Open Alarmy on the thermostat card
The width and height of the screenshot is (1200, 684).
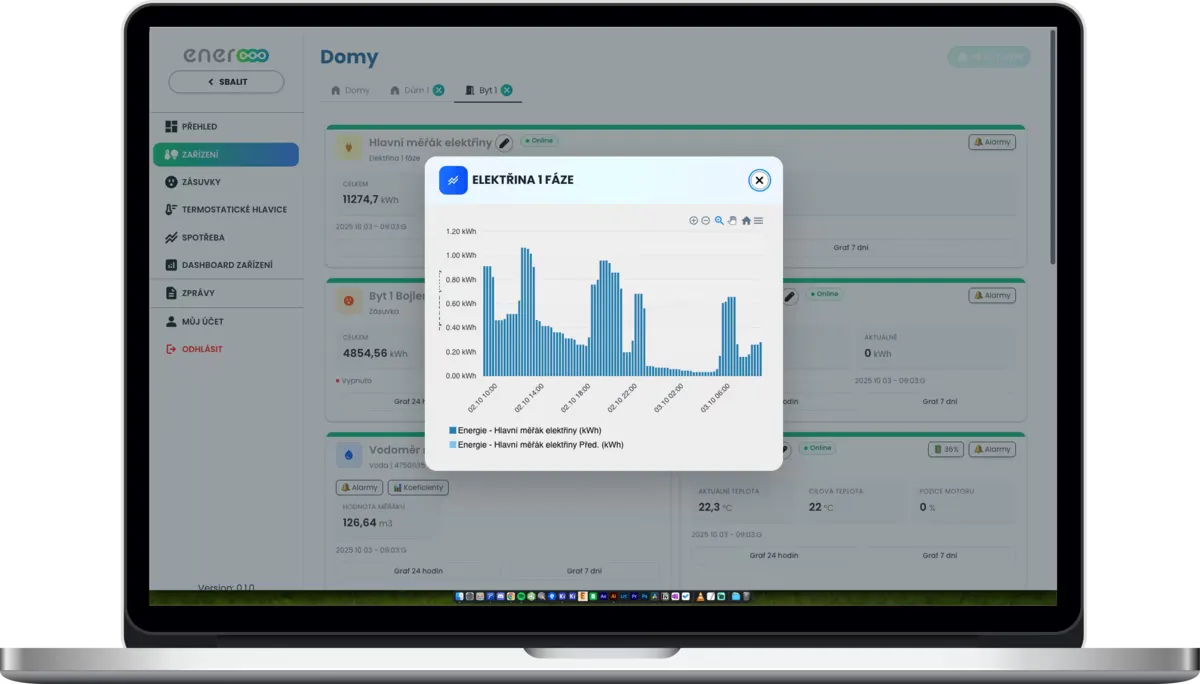tap(992, 449)
